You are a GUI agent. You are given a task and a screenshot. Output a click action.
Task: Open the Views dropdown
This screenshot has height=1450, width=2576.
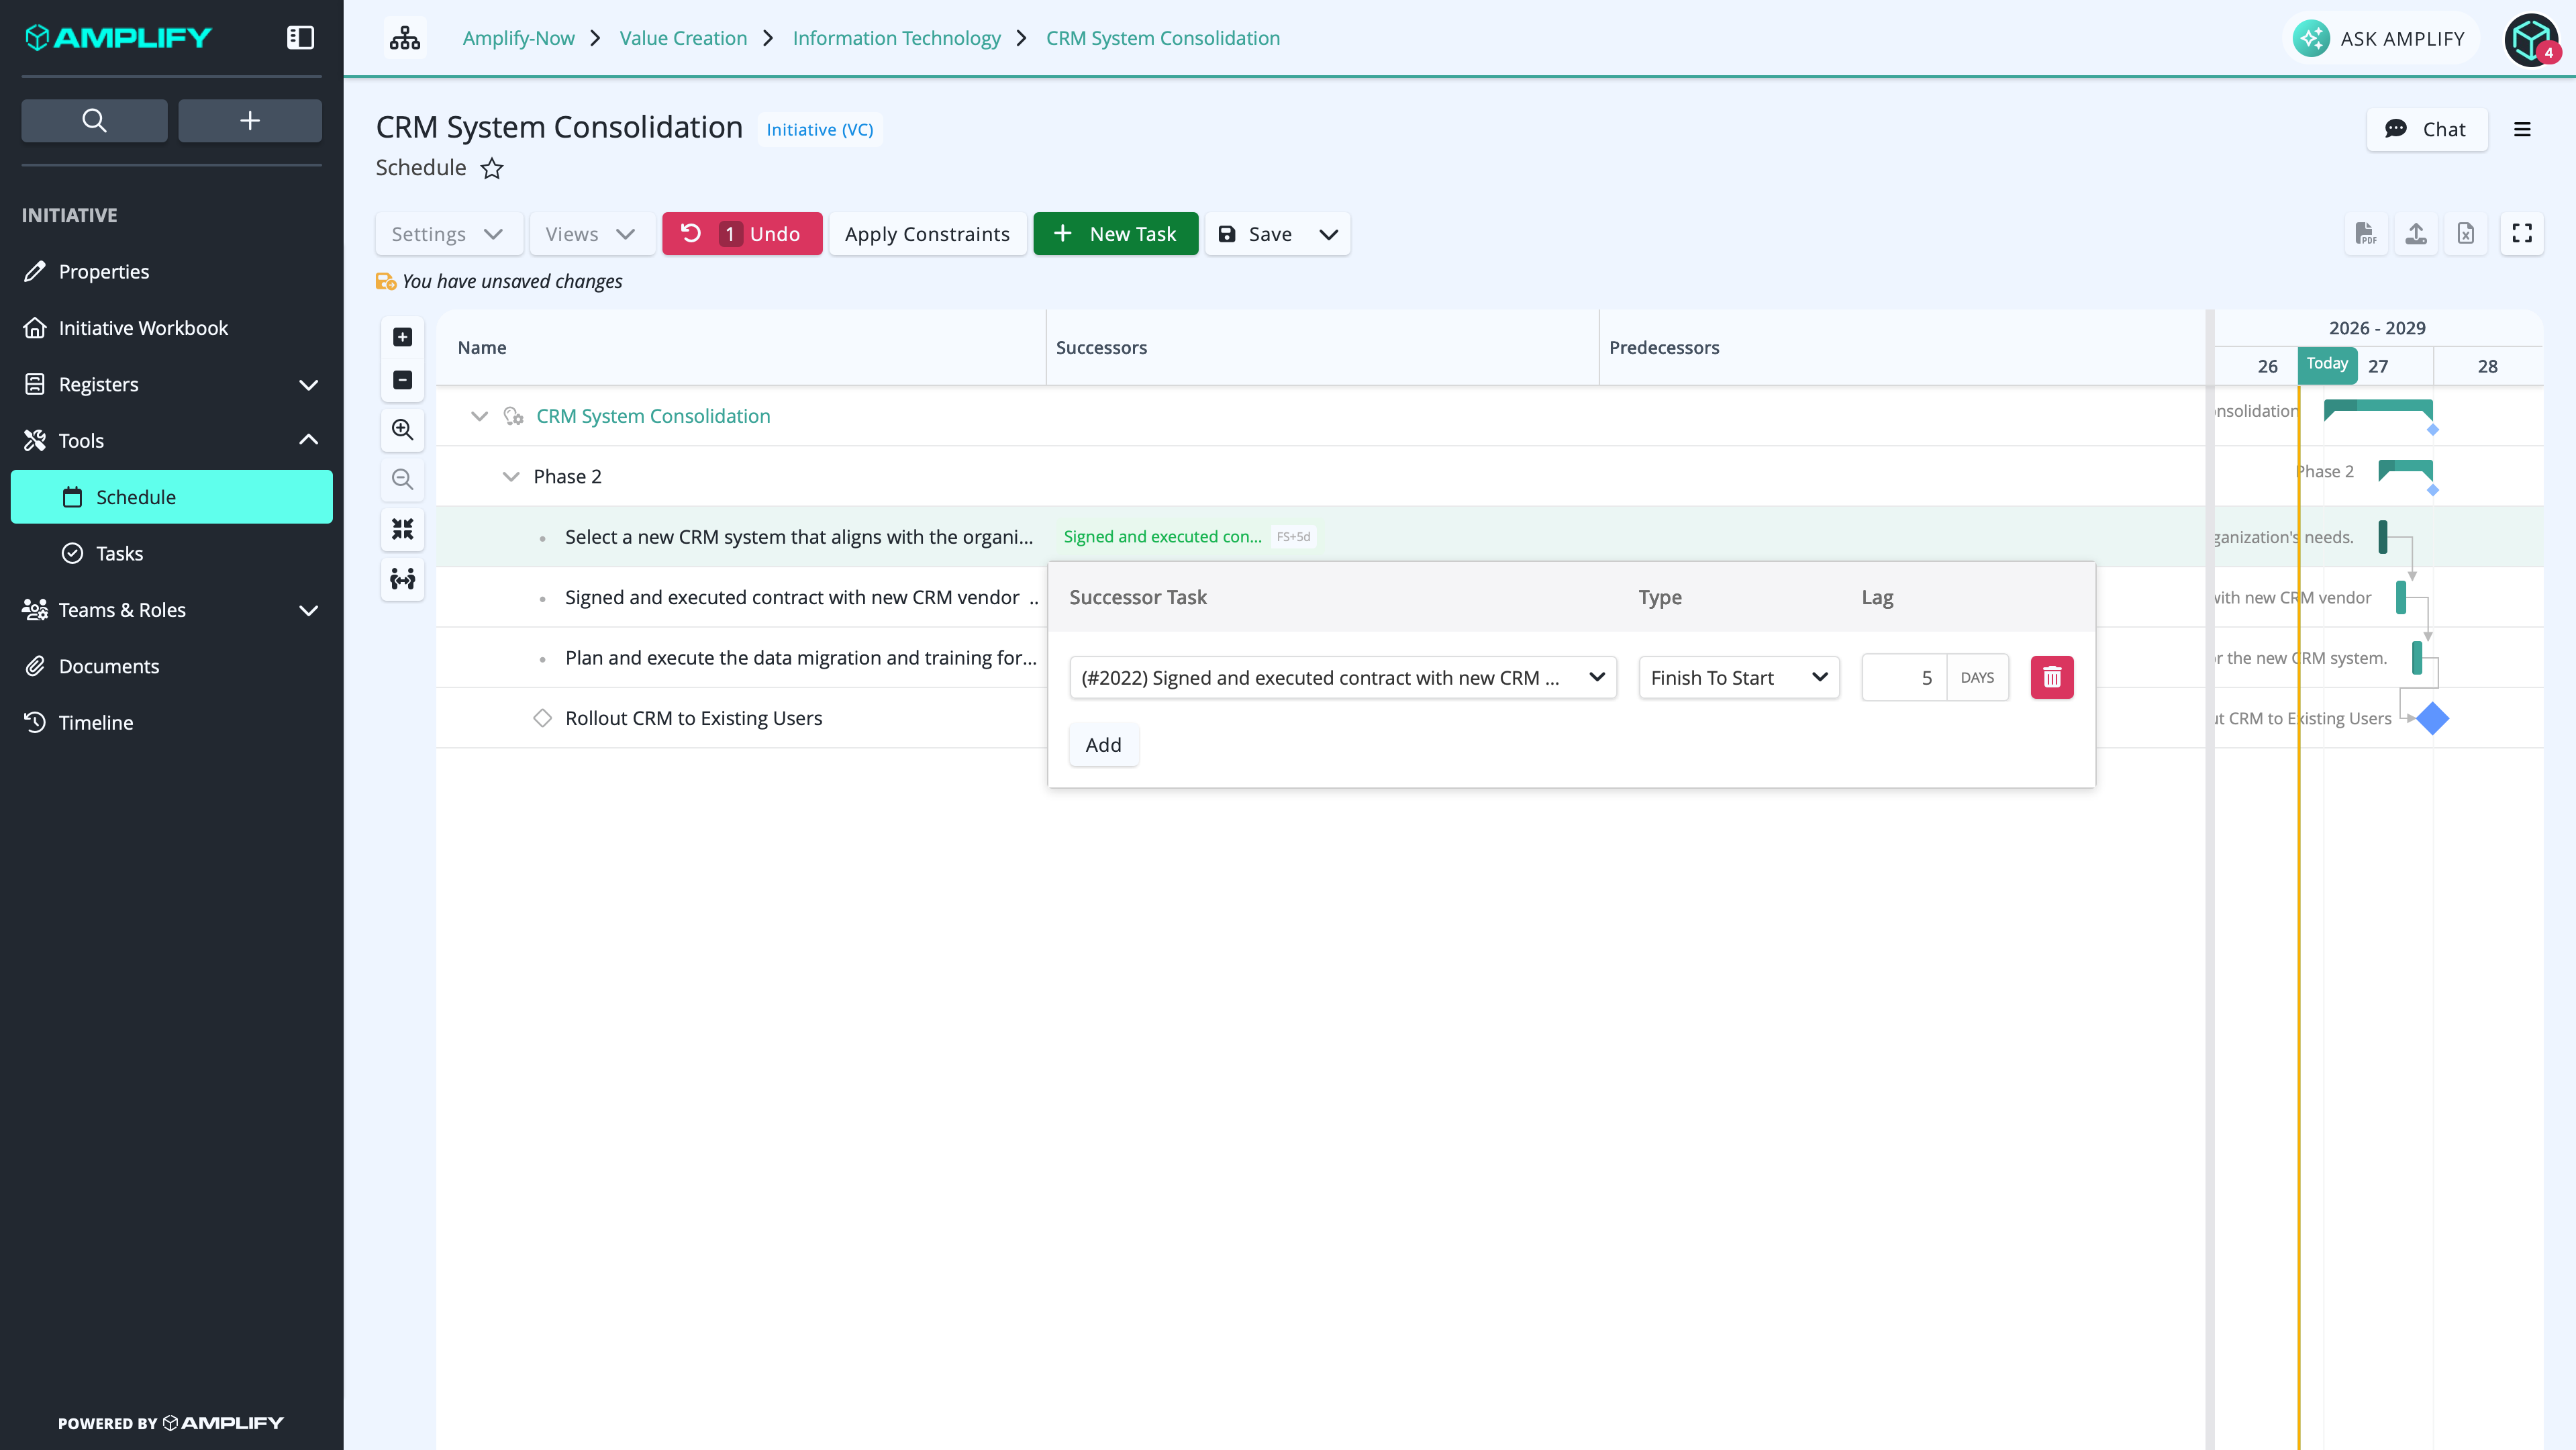pyautogui.click(x=591, y=234)
